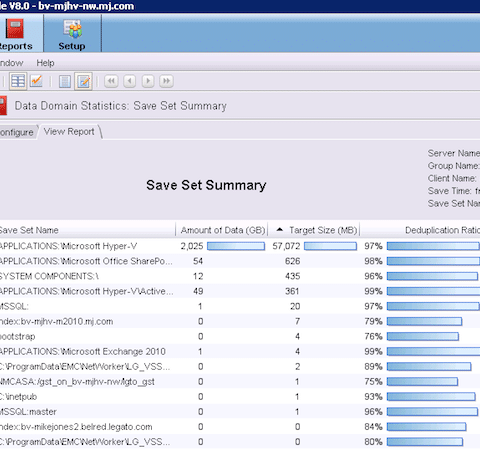Screen dimensions: 480x450
Task: Click the Save Set Summary report title
Action: (x=206, y=185)
